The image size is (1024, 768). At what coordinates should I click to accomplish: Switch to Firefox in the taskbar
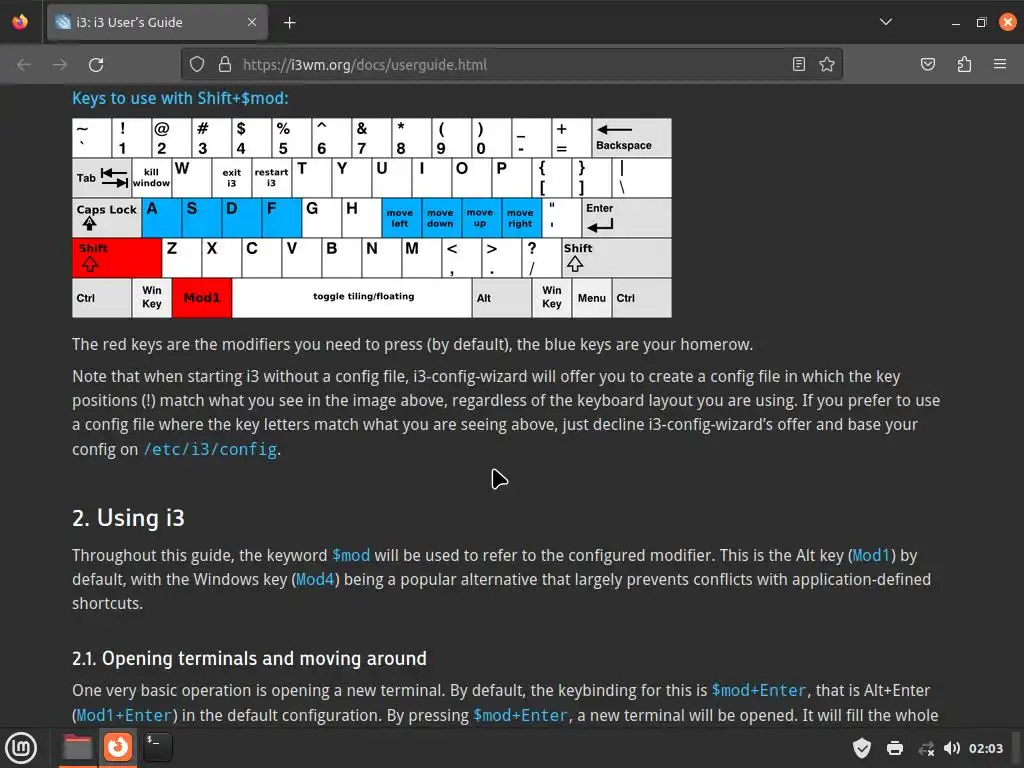[x=118, y=747]
